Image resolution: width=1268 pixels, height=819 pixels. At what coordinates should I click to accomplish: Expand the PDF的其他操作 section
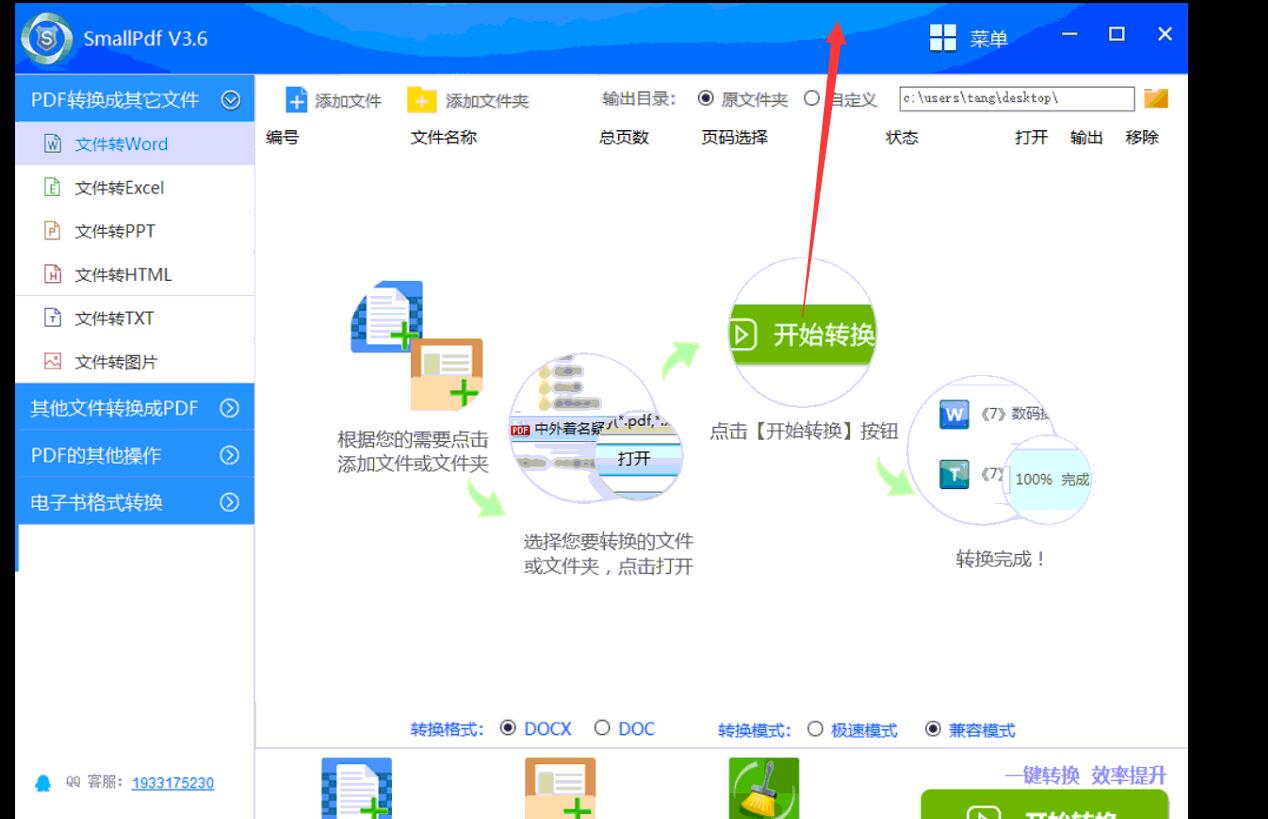pos(230,455)
